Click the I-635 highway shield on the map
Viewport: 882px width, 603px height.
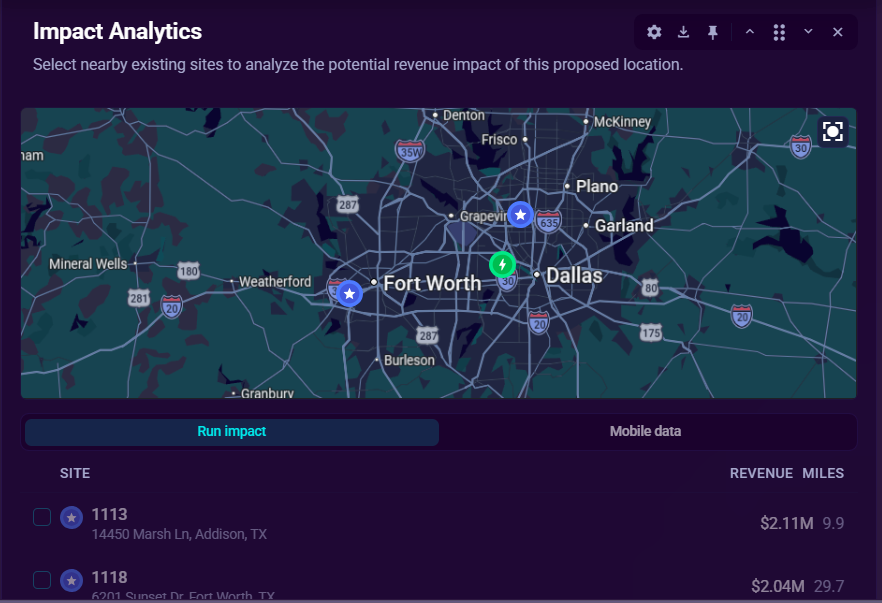pos(548,222)
